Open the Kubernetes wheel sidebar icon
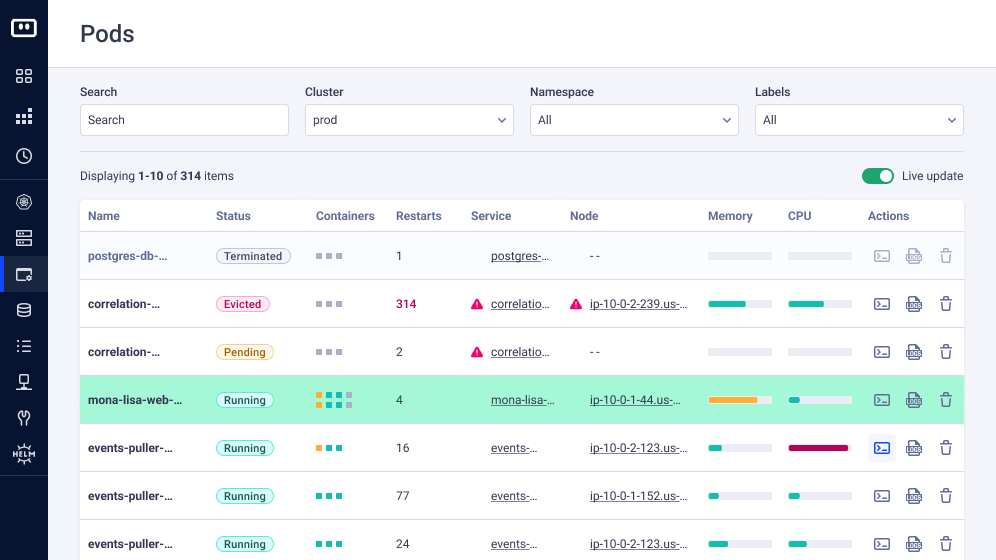The width and height of the screenshot is (996, 560). click(24, 202)
